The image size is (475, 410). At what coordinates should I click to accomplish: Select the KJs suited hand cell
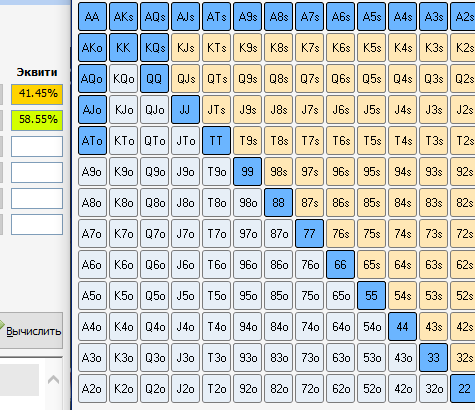click(185, 47)
